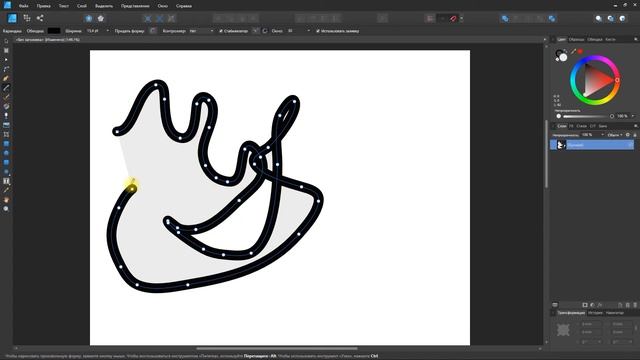Select the Rounded Rectangle tool
Screen dimensions: 640x360
point(6,162)
